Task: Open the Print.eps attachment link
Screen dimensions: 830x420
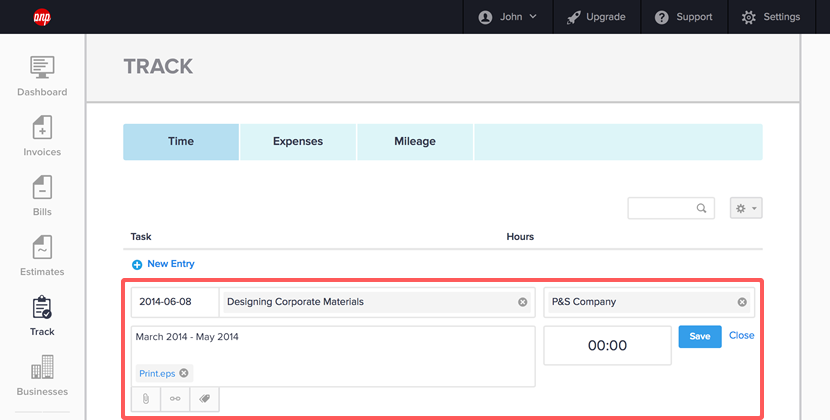Action: pyautogui.click(x=157, y=373)
